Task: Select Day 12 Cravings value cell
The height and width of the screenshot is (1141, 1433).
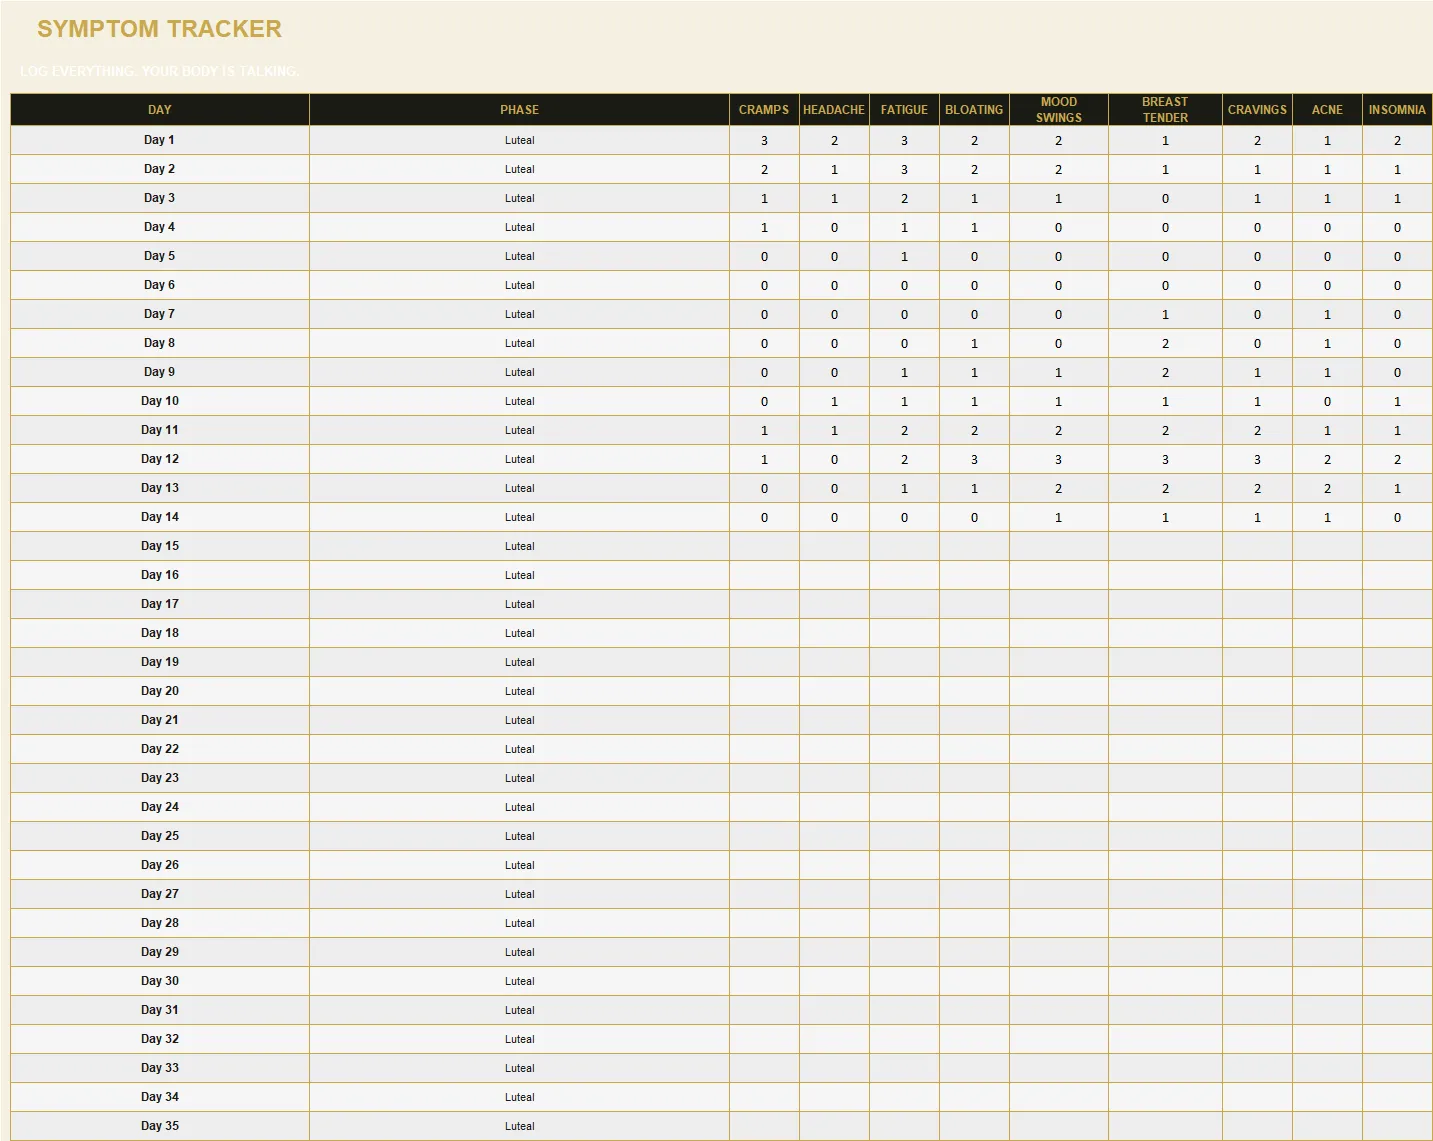Action: (x=1257, y=459)
